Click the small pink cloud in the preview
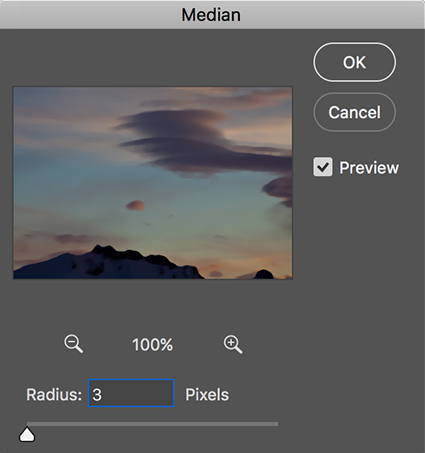Screen dimensions: 425x453 (x=136, y=205)
